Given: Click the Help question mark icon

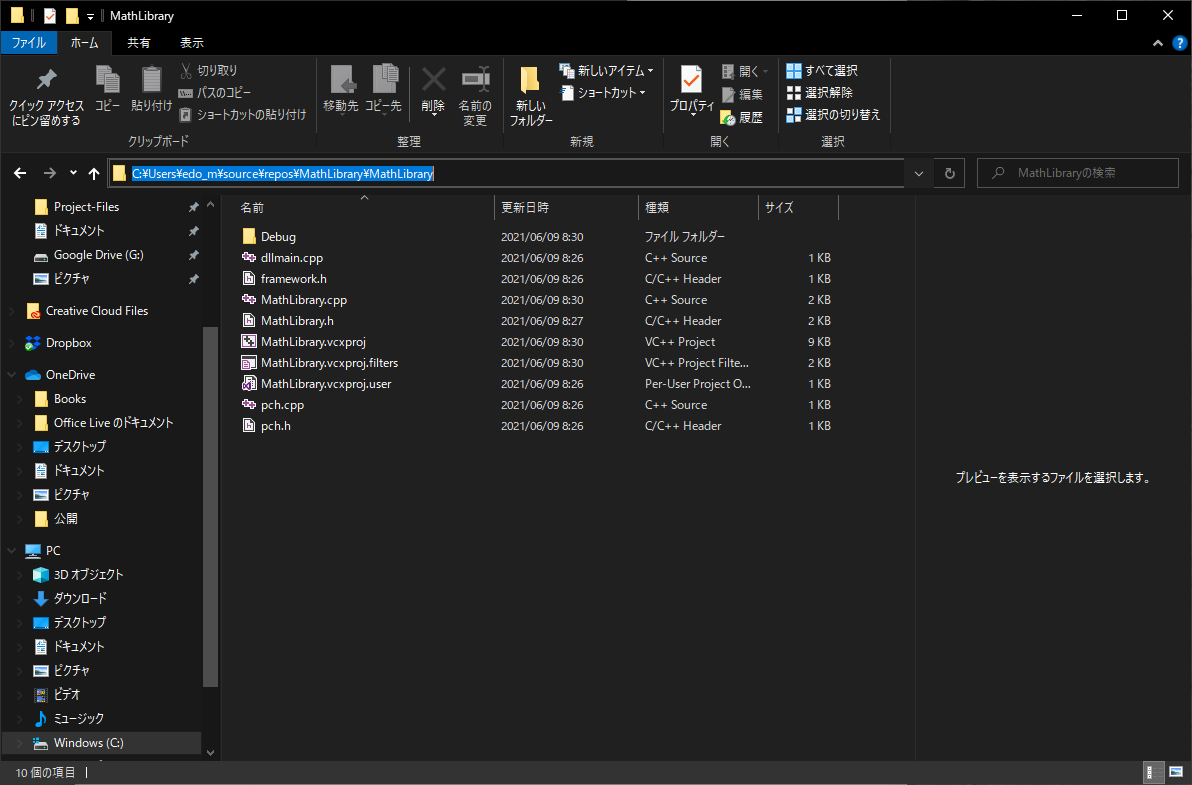Looking at the screenshot, I should 1179,43.
